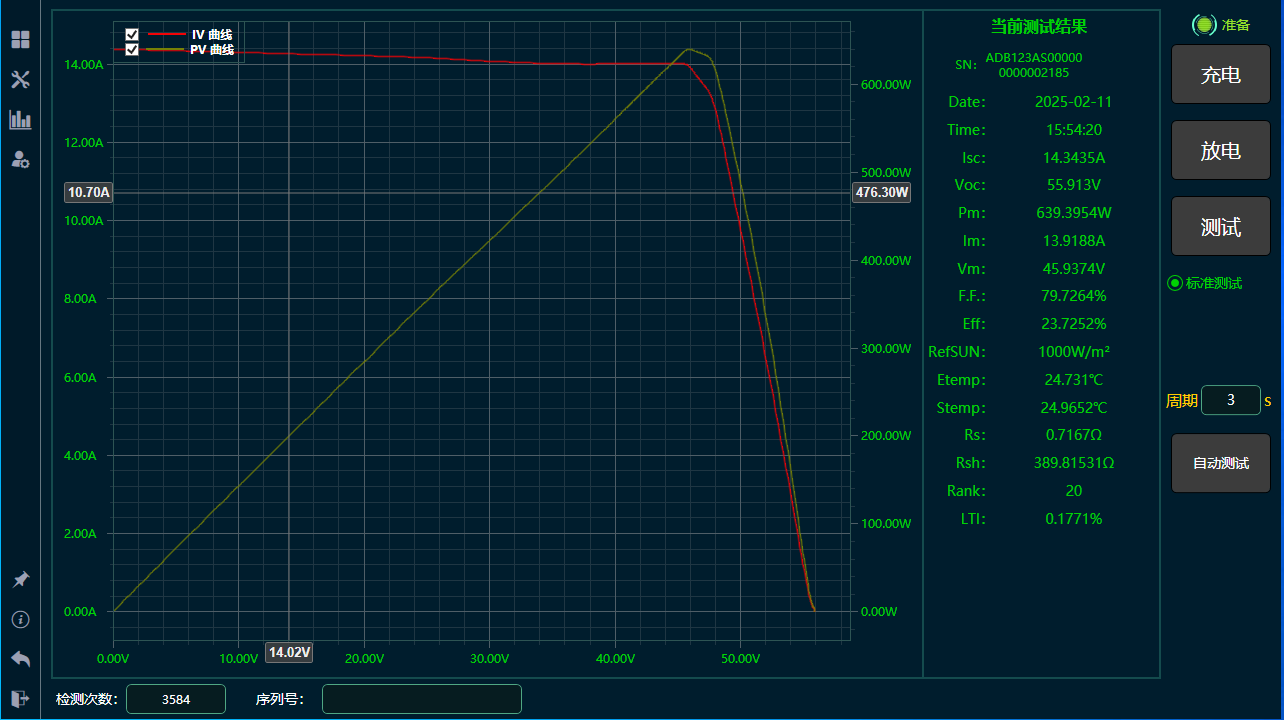
Task: Click the 周期 input field
Action: coord(1230,400)
